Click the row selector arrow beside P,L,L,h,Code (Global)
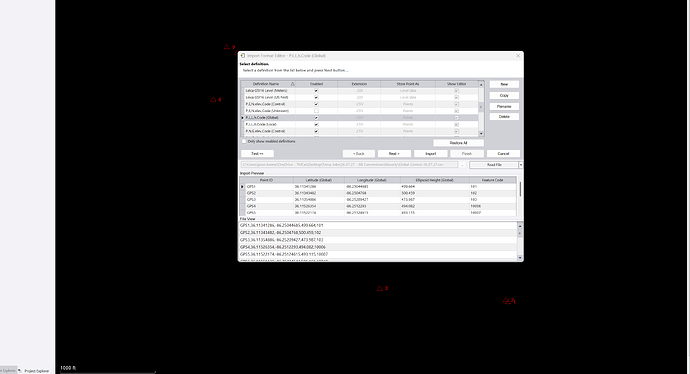Screen dimensions: 690x374 (x=242, y=118)
